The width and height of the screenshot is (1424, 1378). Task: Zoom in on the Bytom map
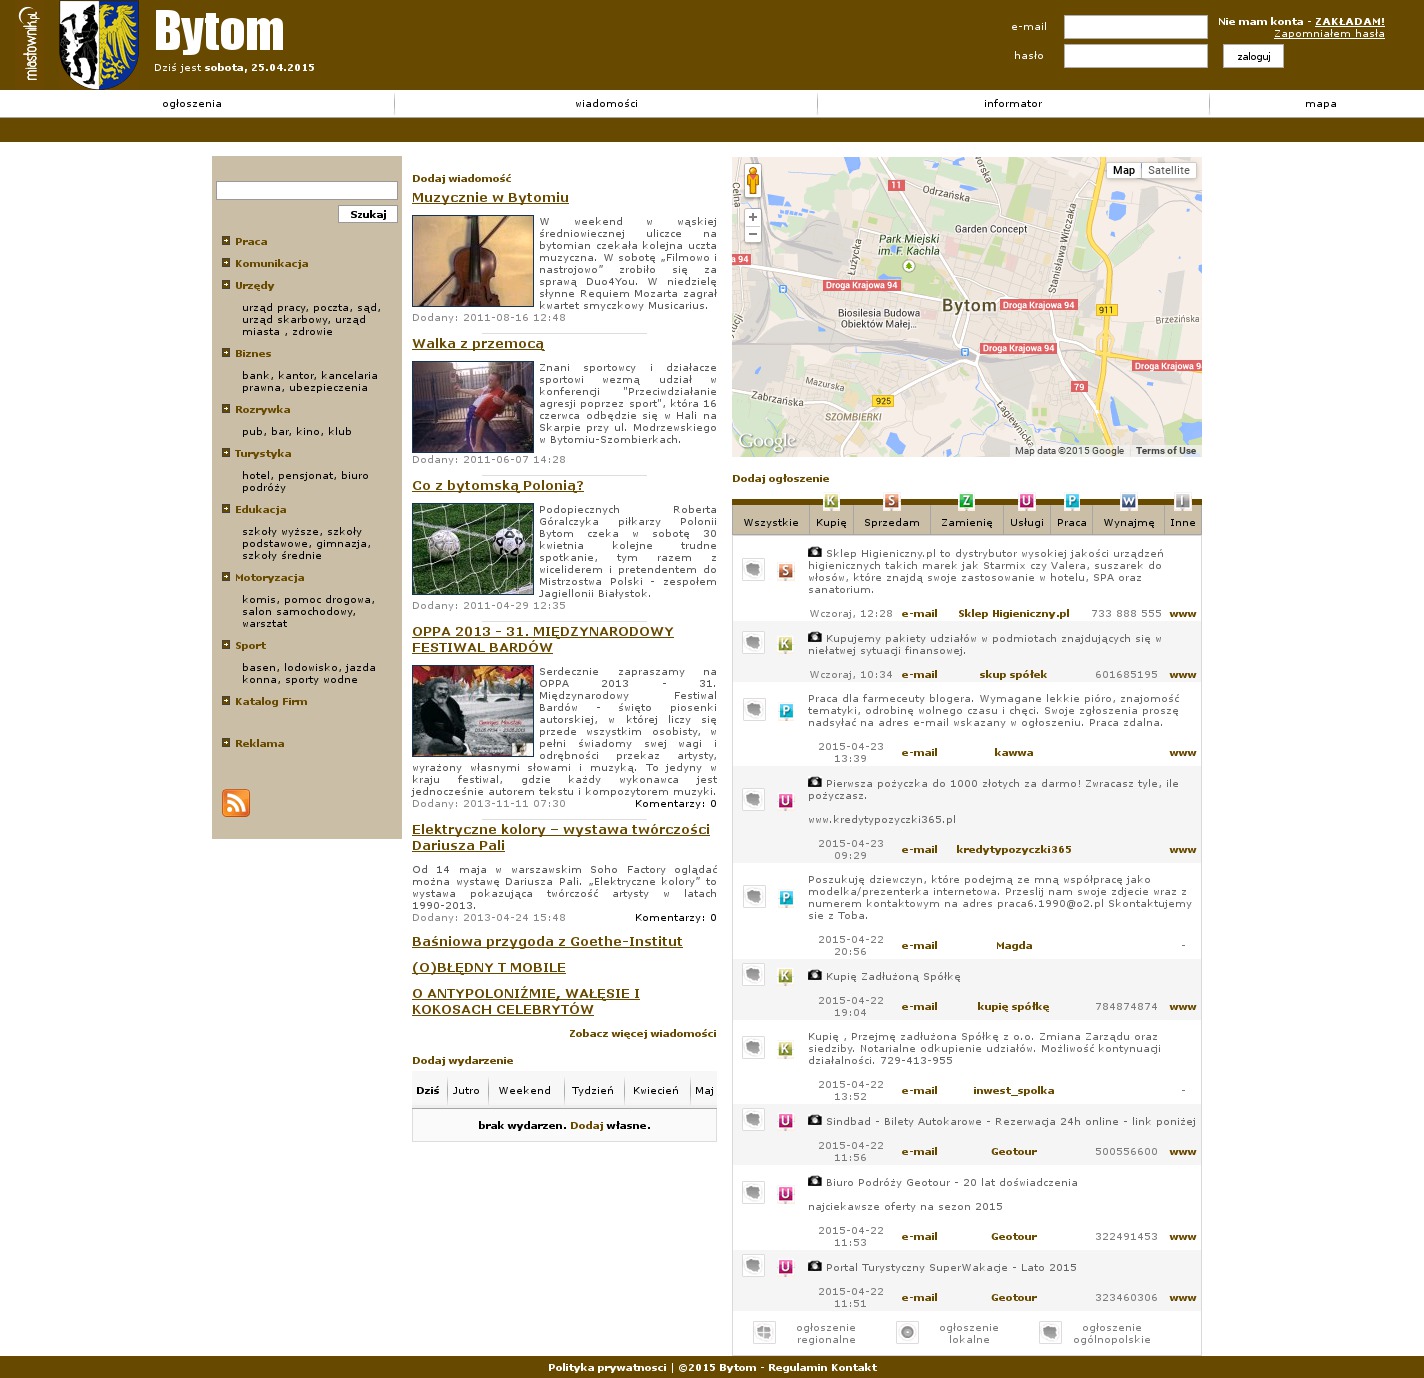(753, 217)
